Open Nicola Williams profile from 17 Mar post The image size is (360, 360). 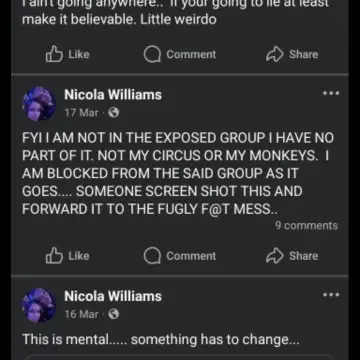pos(113,95)
